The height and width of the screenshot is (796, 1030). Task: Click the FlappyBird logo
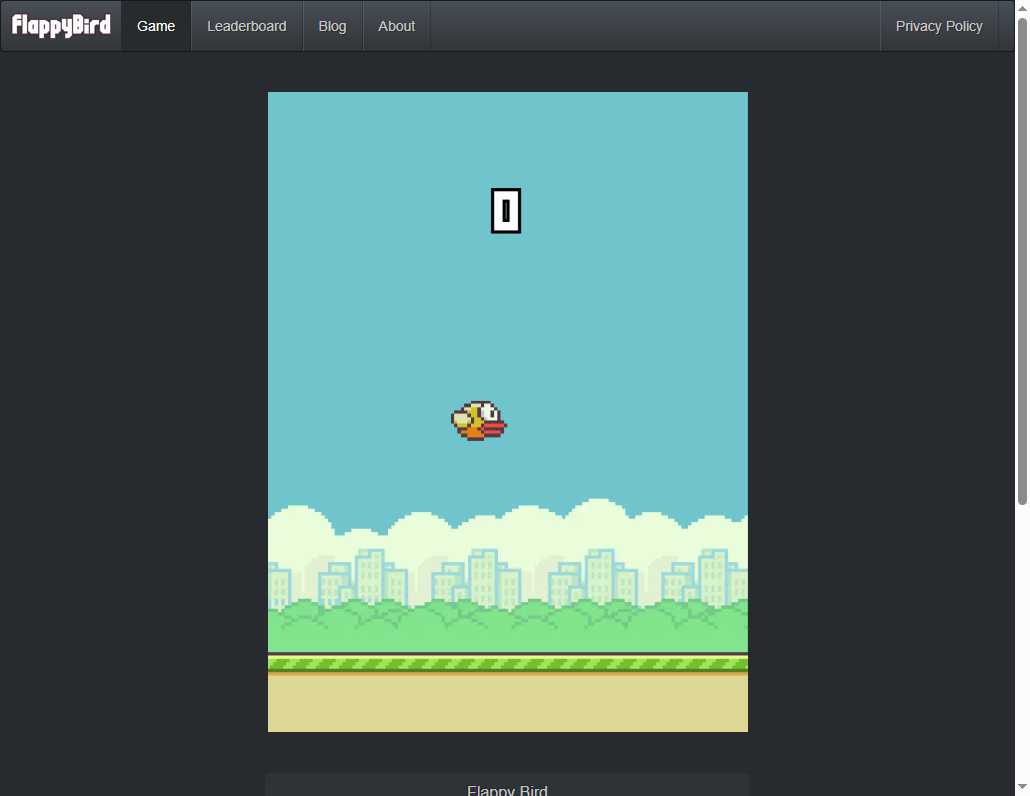coord(60,25)
